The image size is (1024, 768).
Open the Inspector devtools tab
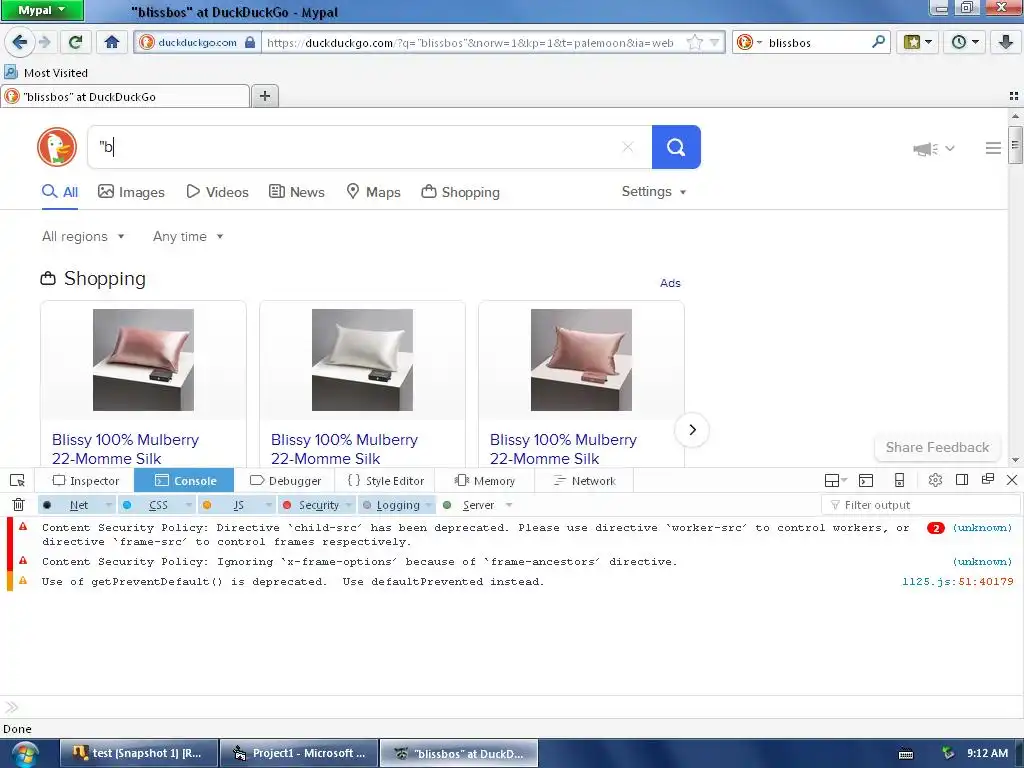coord(86,481)
